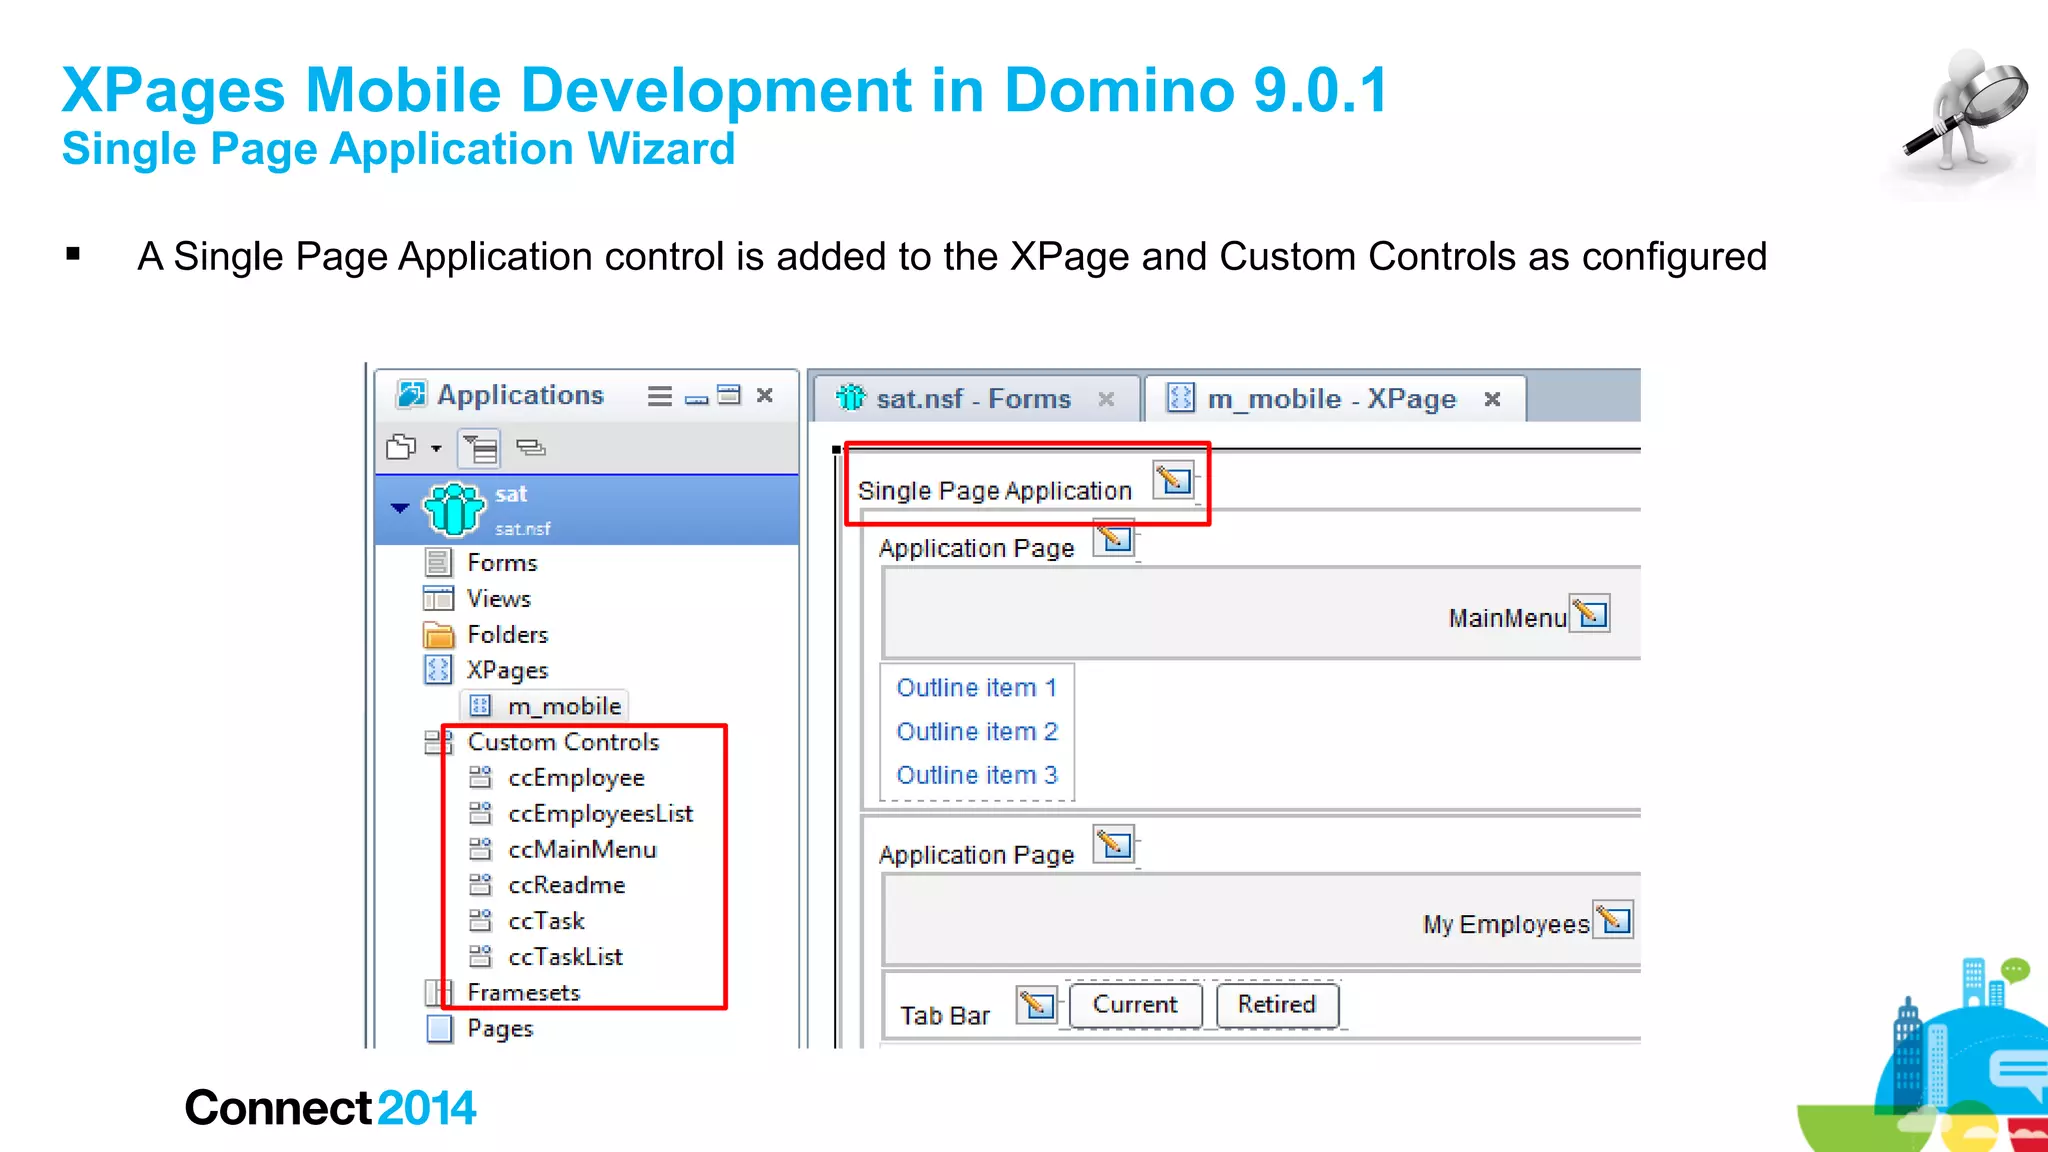Screen dimensions: 2048x1152
Task: Close the m_mobile - XPage tab
Action: (1493, 399)
